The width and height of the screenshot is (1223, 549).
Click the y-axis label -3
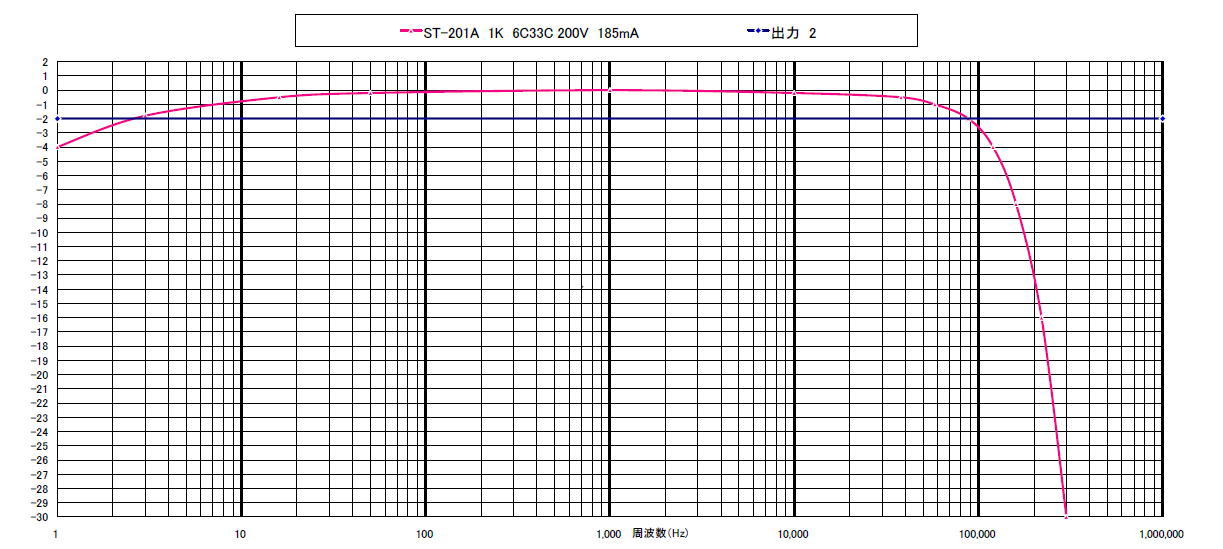42,133
